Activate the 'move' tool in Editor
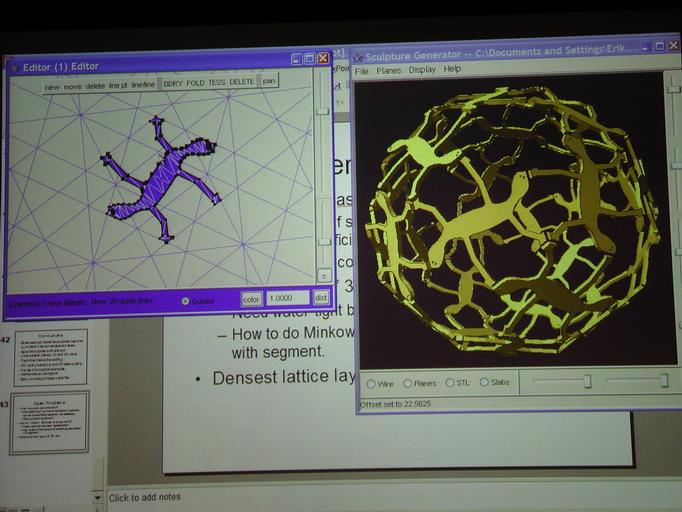 tap(73, 85)
